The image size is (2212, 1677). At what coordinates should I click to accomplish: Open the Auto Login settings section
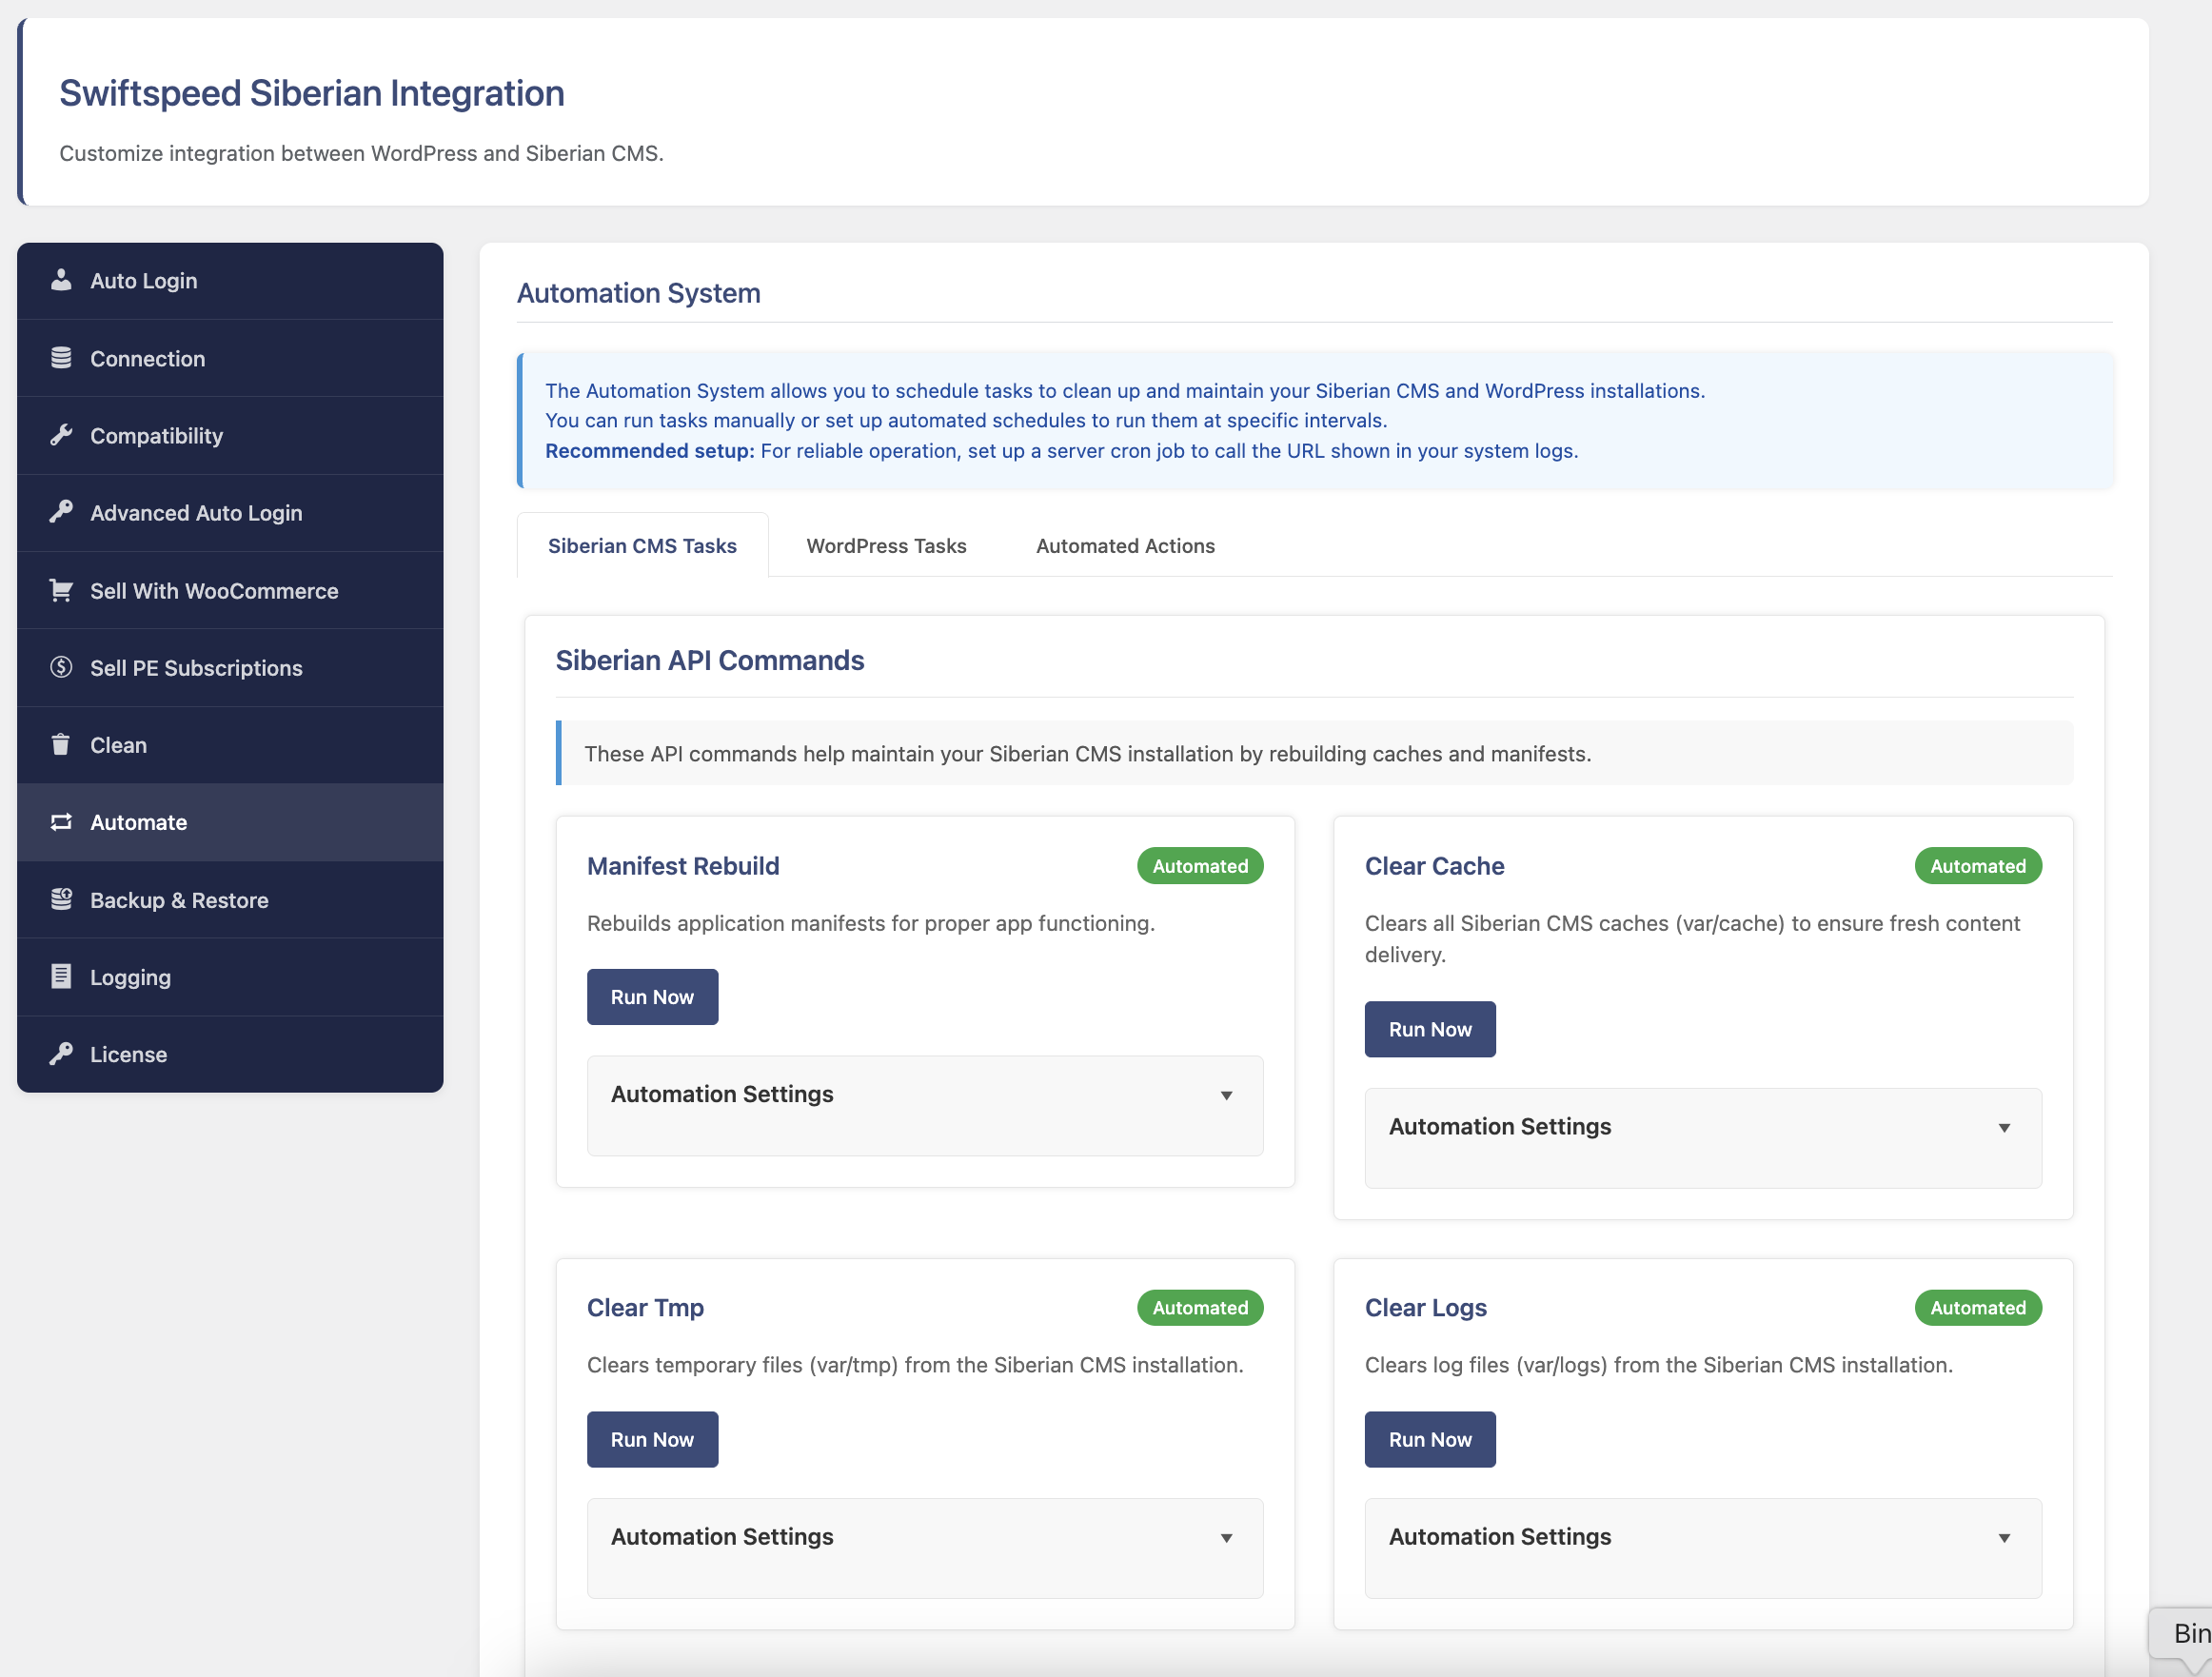pos(230,281)
